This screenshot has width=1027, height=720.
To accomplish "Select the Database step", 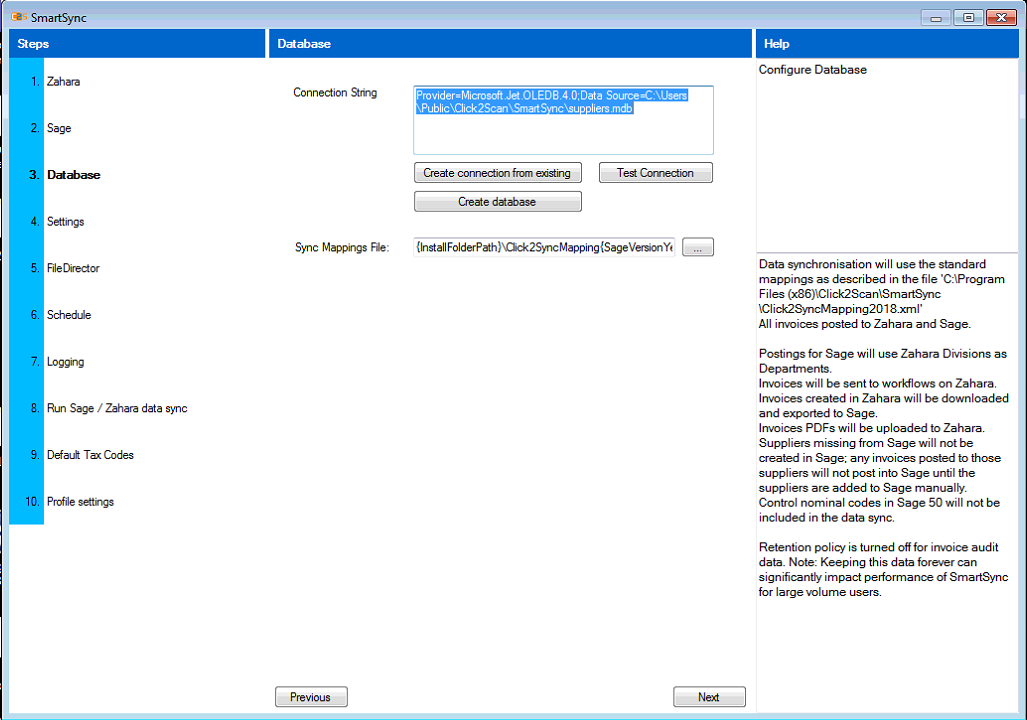I will tap(73, 175).
